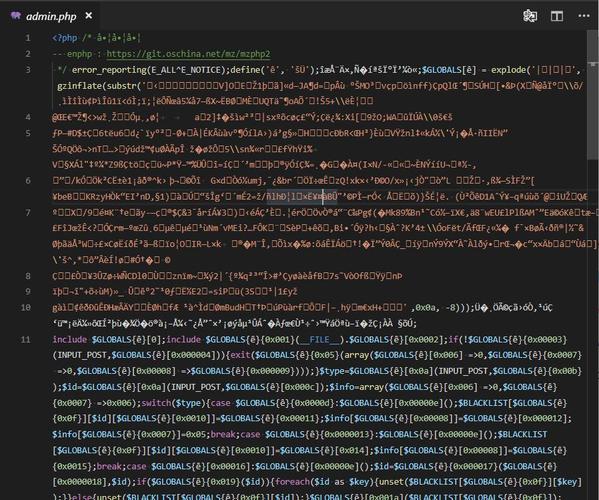The width and height of the screenshot is (599, 500).
Task: Open the git.oschina.net enphp link
Action: [188, 54]
